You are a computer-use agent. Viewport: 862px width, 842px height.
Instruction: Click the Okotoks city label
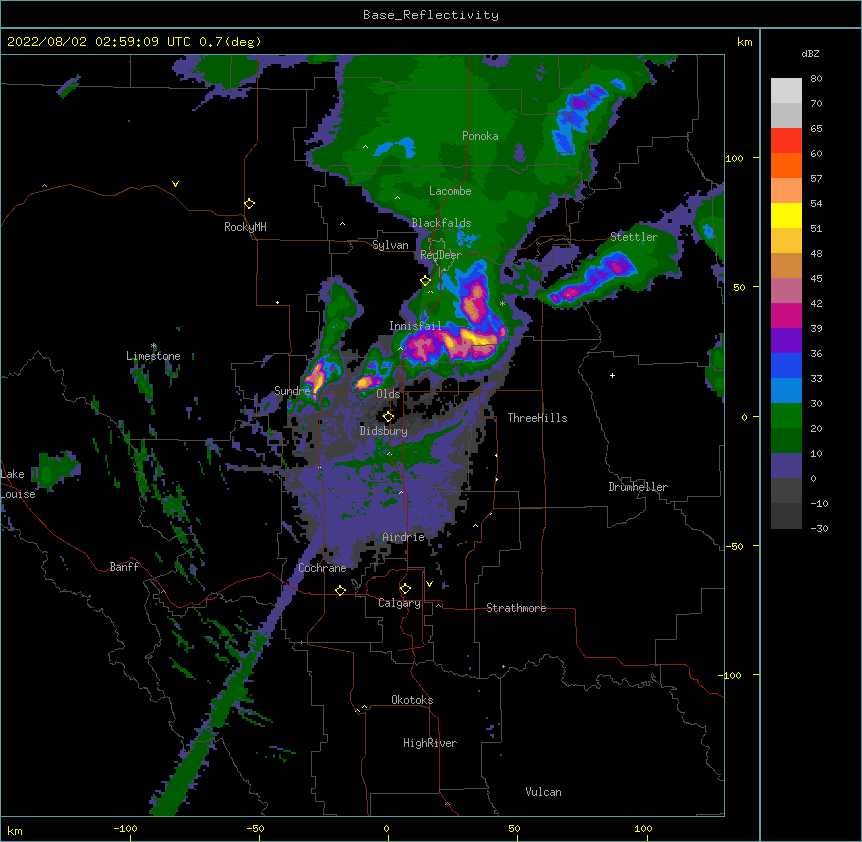[x=412, y=700]
